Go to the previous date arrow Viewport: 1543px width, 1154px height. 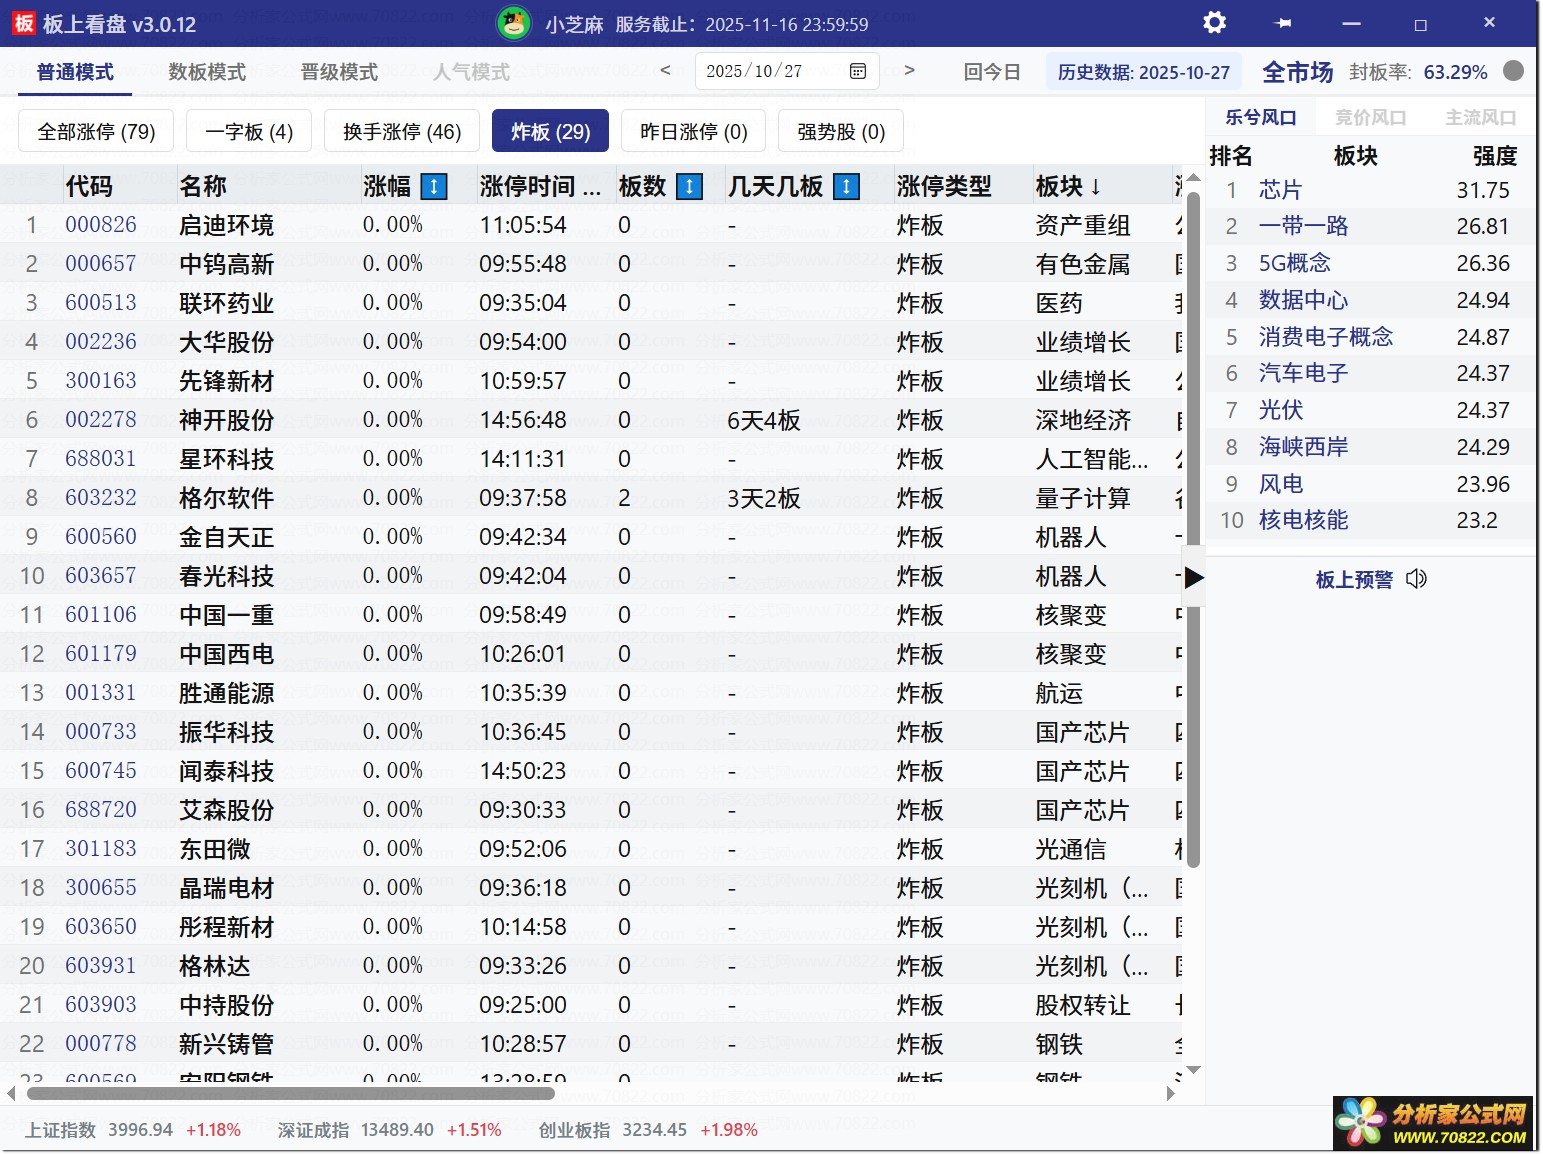click(x=666, y=71)
